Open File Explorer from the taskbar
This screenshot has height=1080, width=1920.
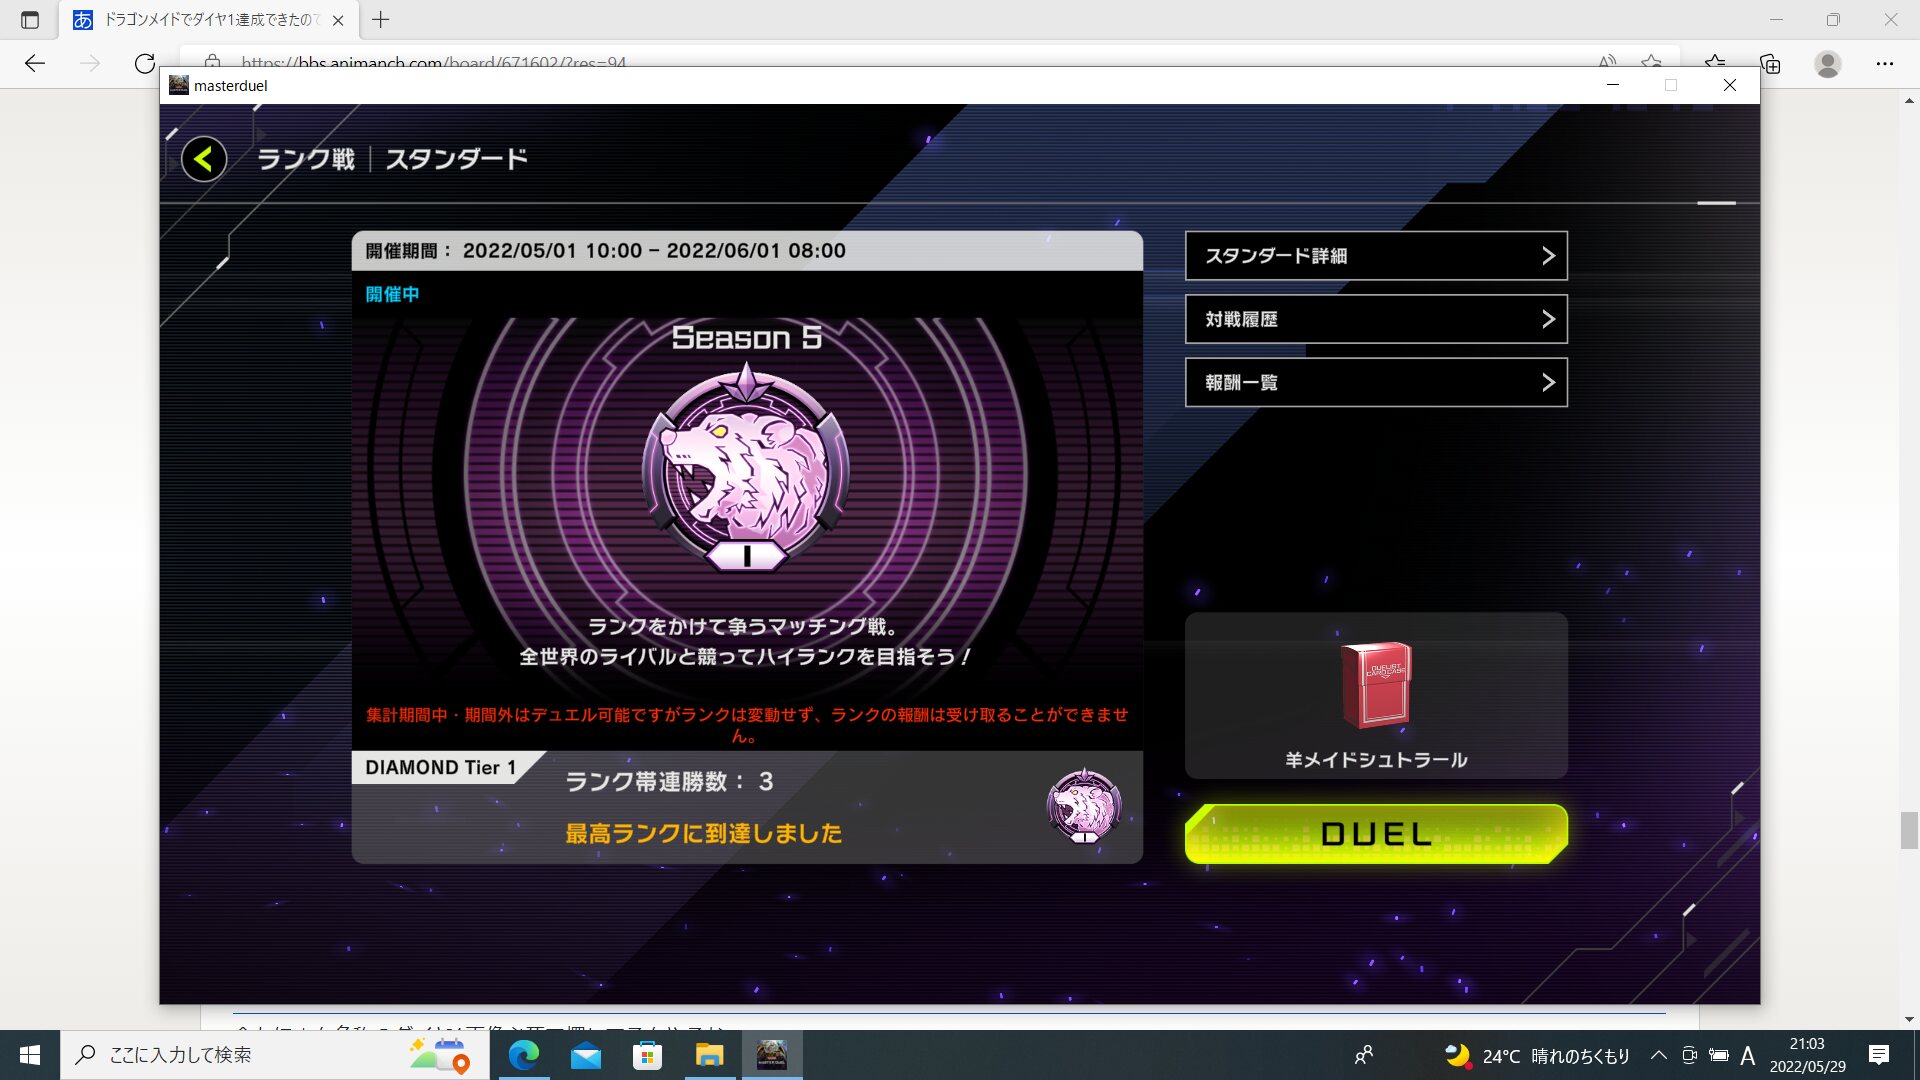coord(710,1055)
